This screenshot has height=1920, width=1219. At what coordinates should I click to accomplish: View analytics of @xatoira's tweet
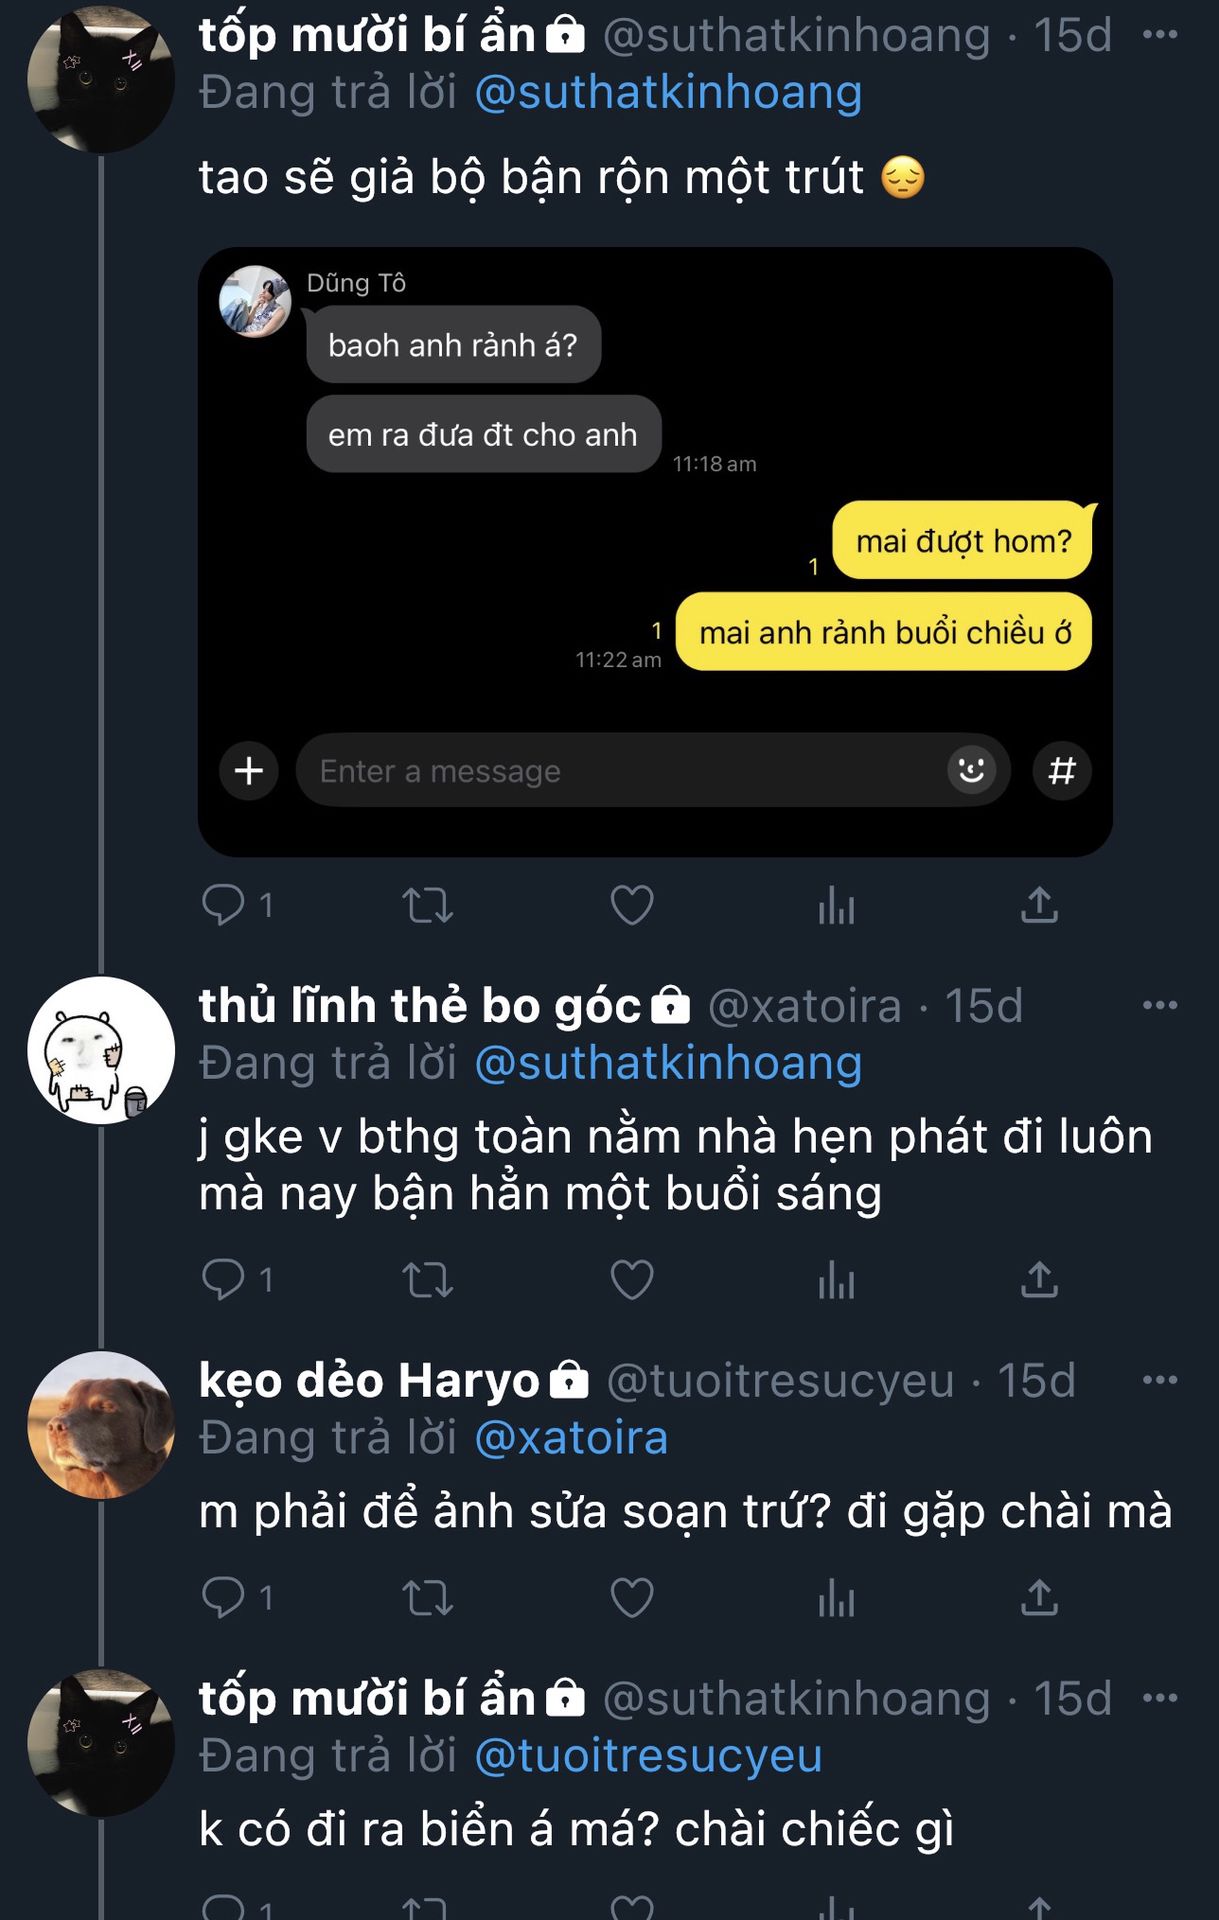[x=836, y=1280]
